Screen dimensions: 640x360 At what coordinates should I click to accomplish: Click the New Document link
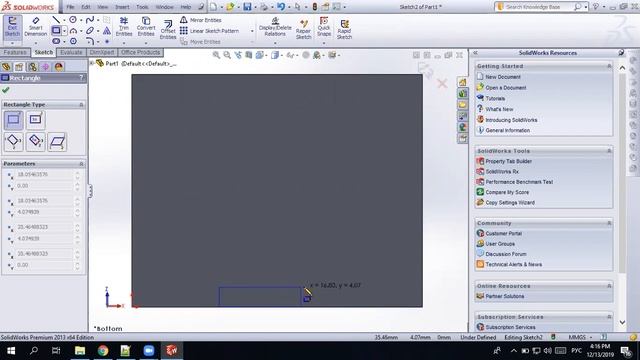(503, 77)
